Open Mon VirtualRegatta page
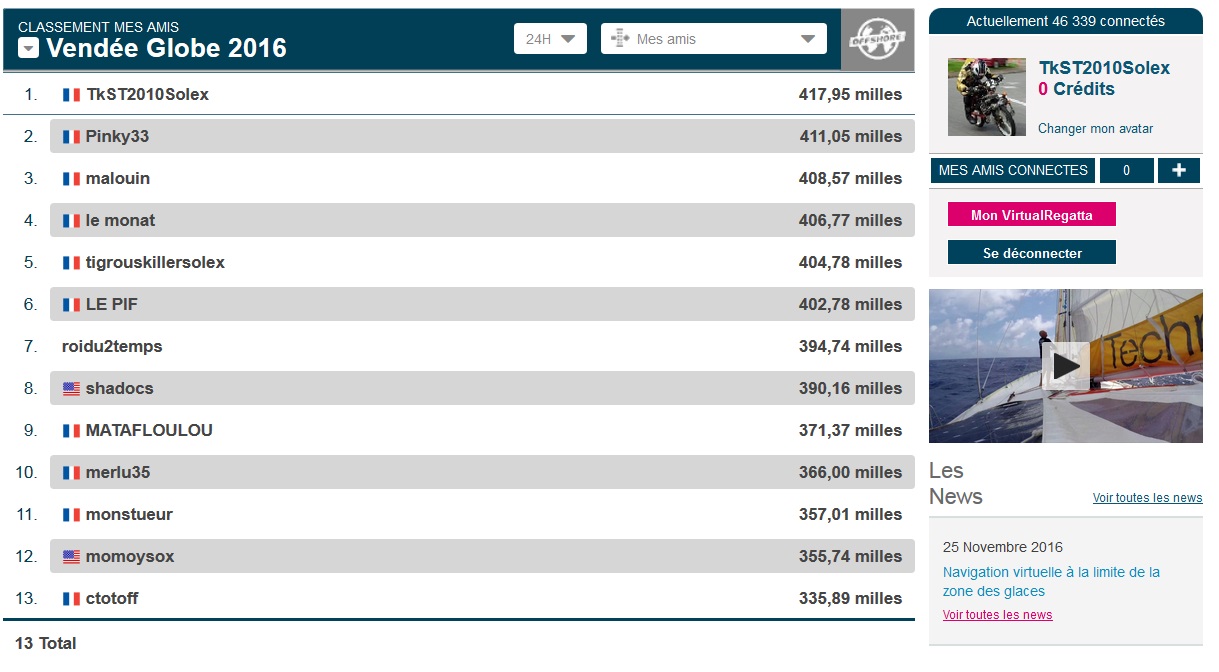Screen dimensions: 1219x672 1031,215
